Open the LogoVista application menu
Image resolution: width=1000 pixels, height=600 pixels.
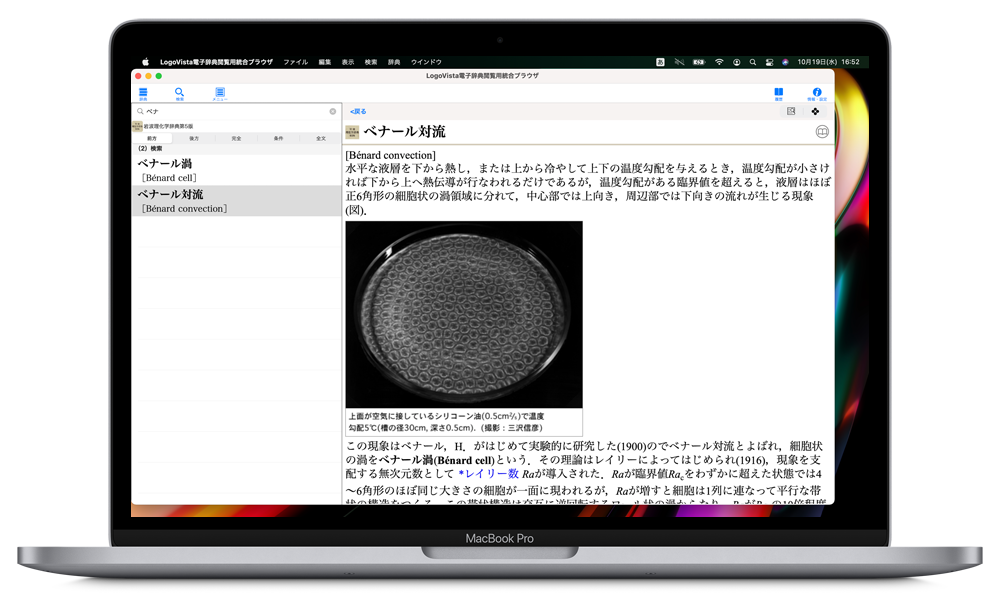(x=216, y=62)
